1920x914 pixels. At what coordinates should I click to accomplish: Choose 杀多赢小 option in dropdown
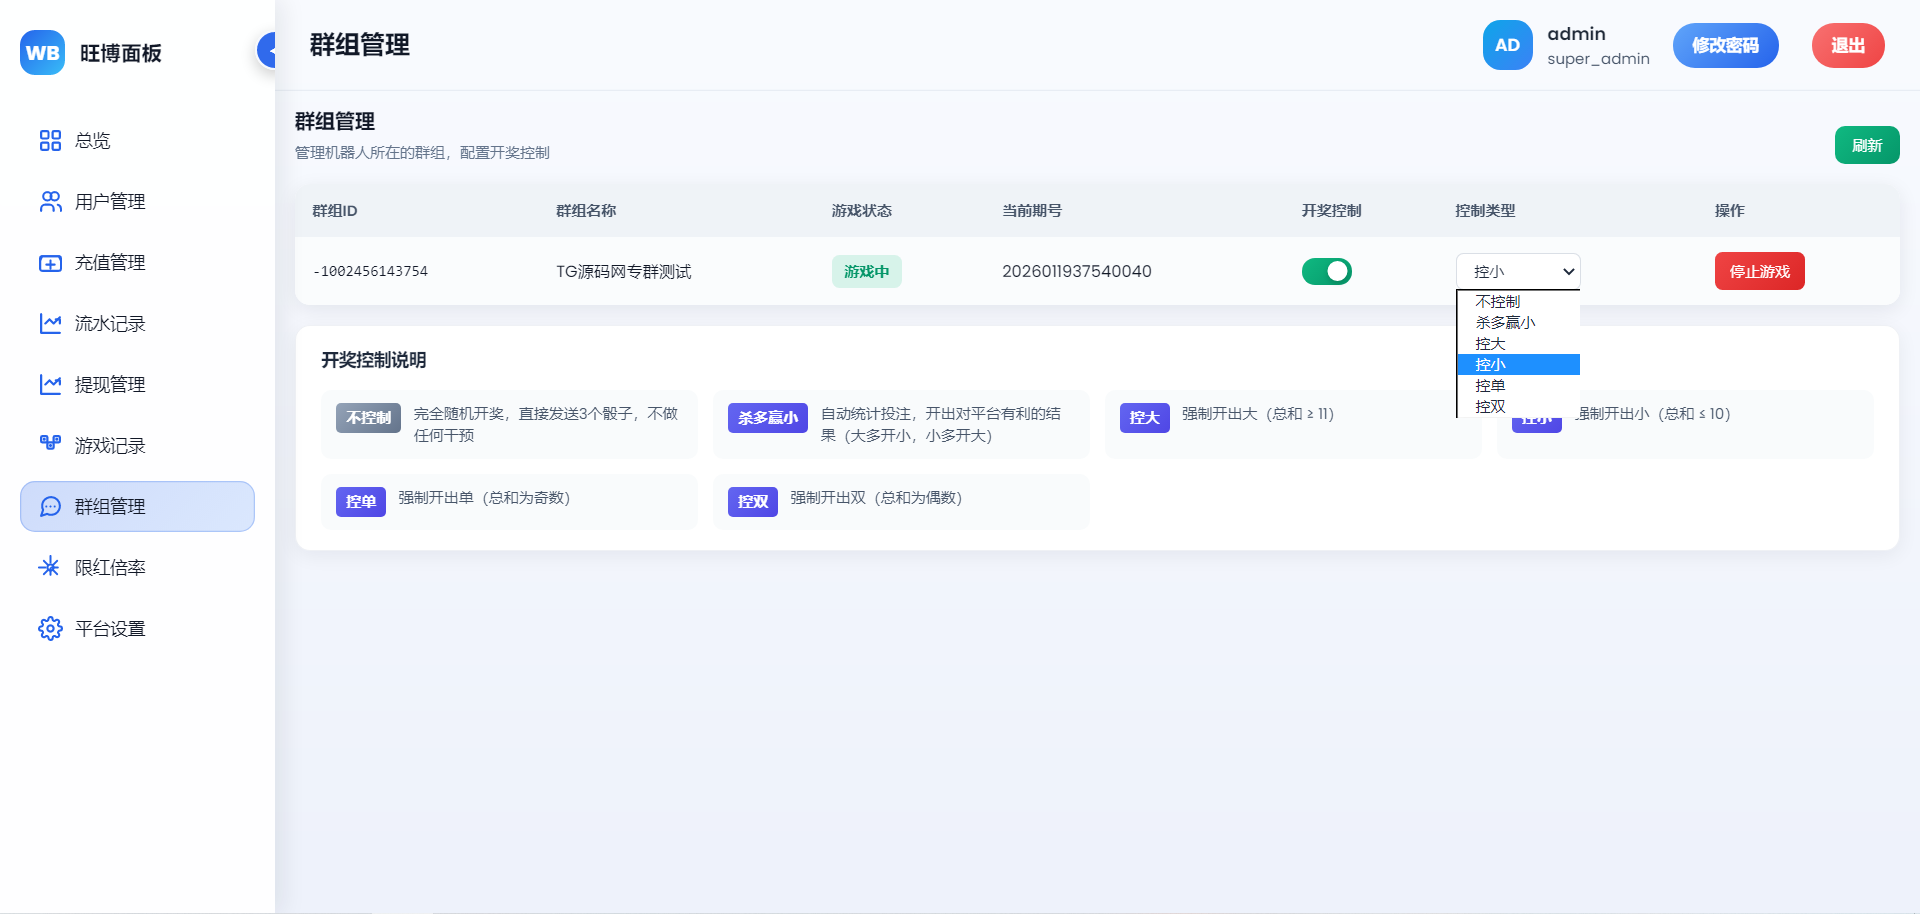click(1505, 323)
